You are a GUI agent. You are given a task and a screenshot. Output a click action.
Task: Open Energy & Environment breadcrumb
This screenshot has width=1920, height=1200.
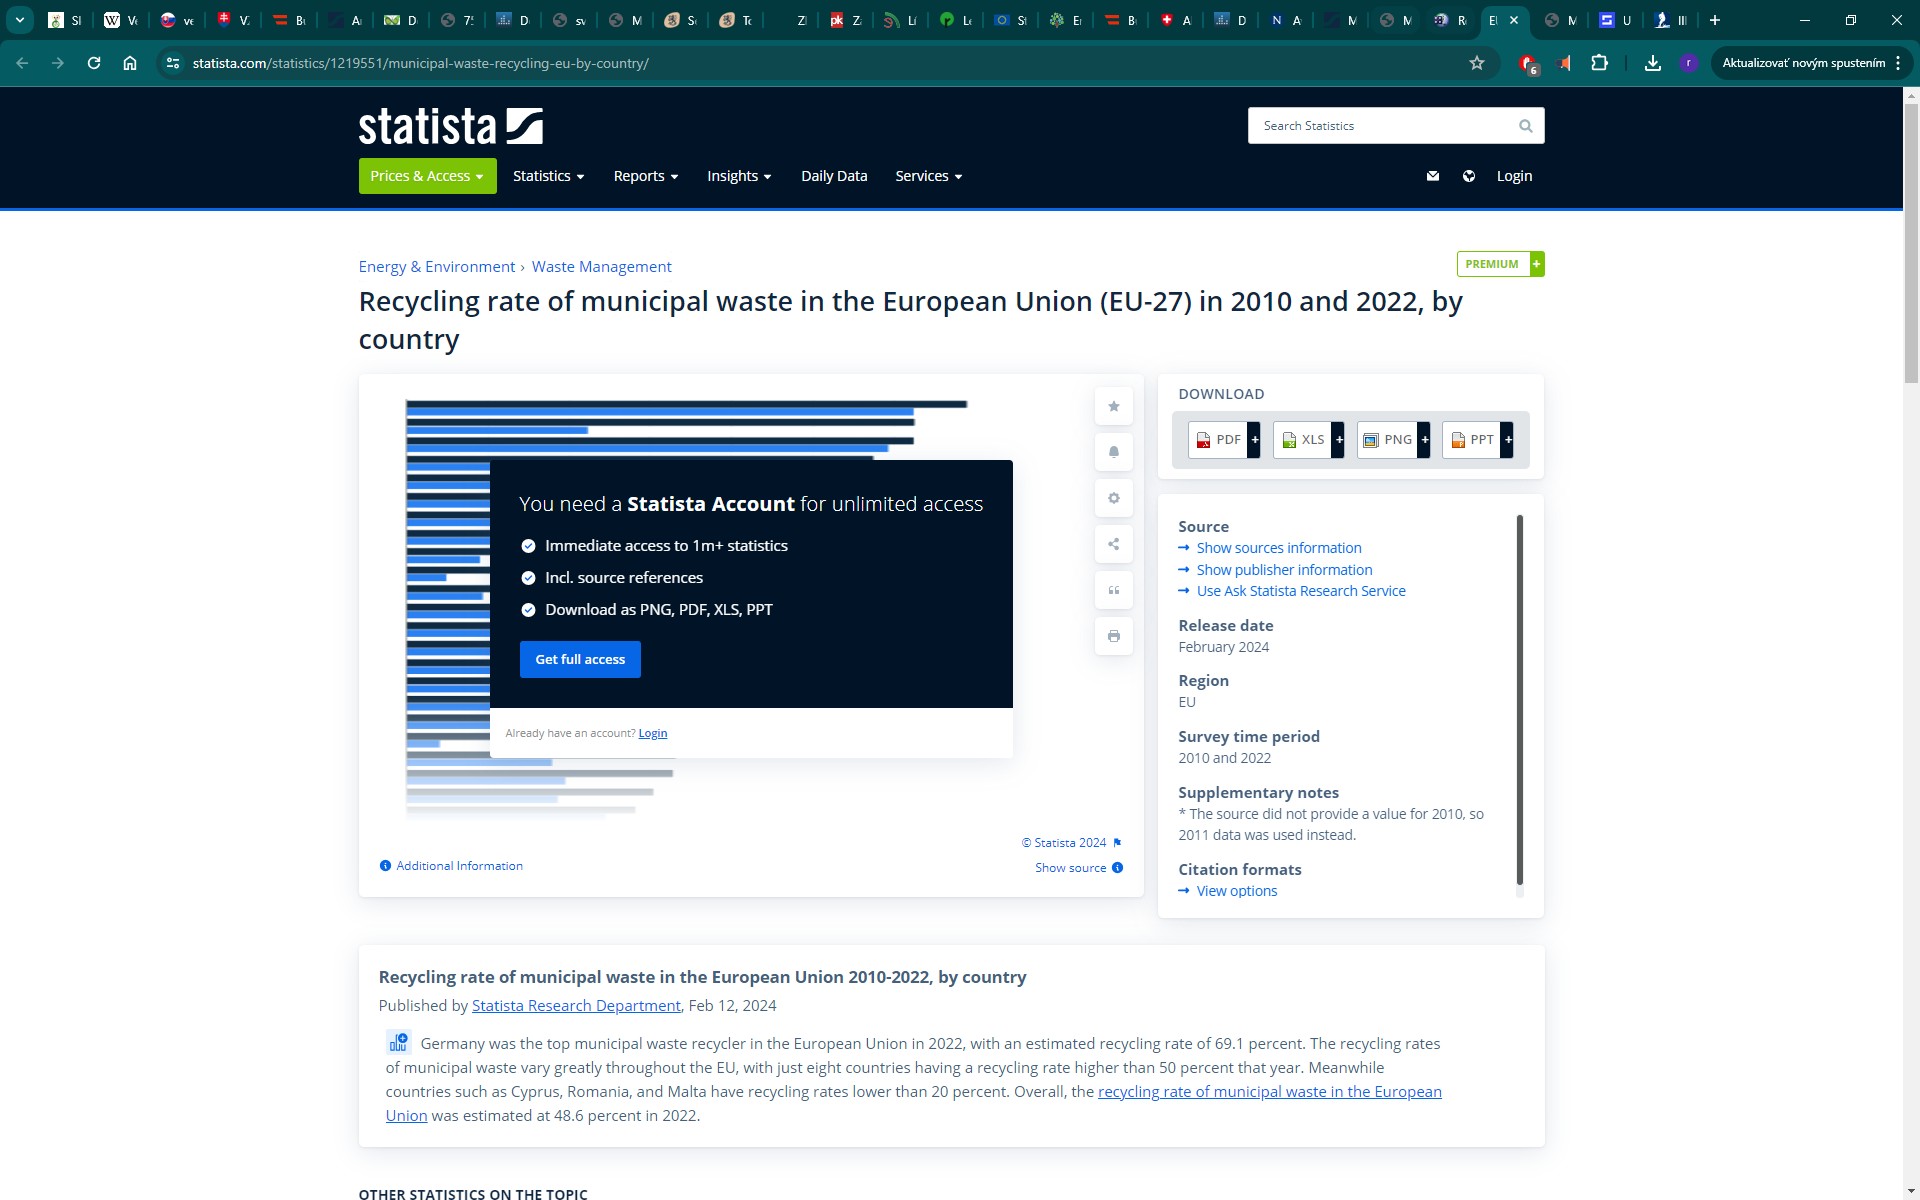pos(437,267)
